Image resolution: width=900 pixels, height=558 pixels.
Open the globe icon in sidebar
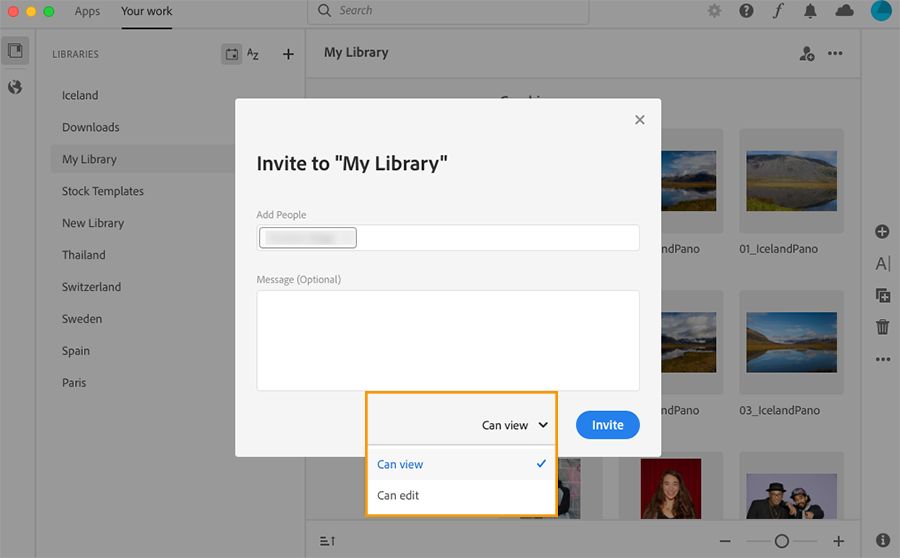pyautogui.click(x=15, y=87)
